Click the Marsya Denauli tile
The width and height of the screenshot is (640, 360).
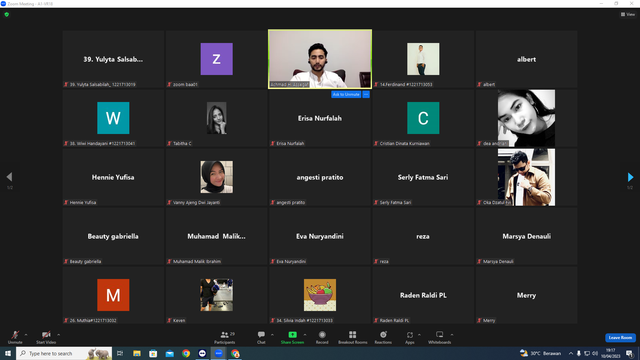tap(526, 236)
